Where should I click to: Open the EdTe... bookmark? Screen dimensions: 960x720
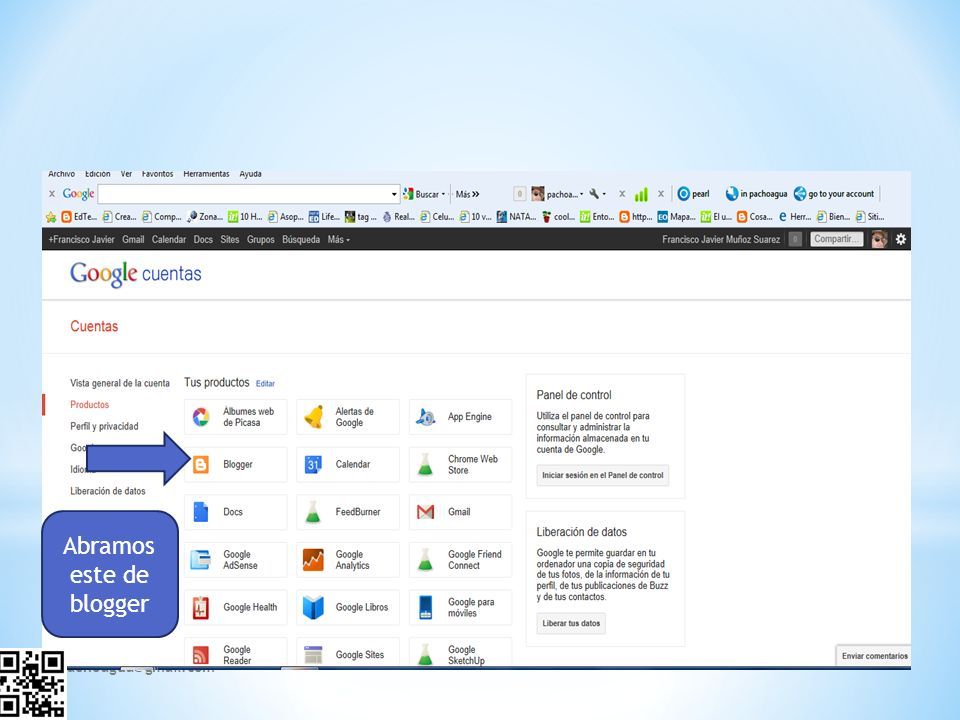[80, 217]
